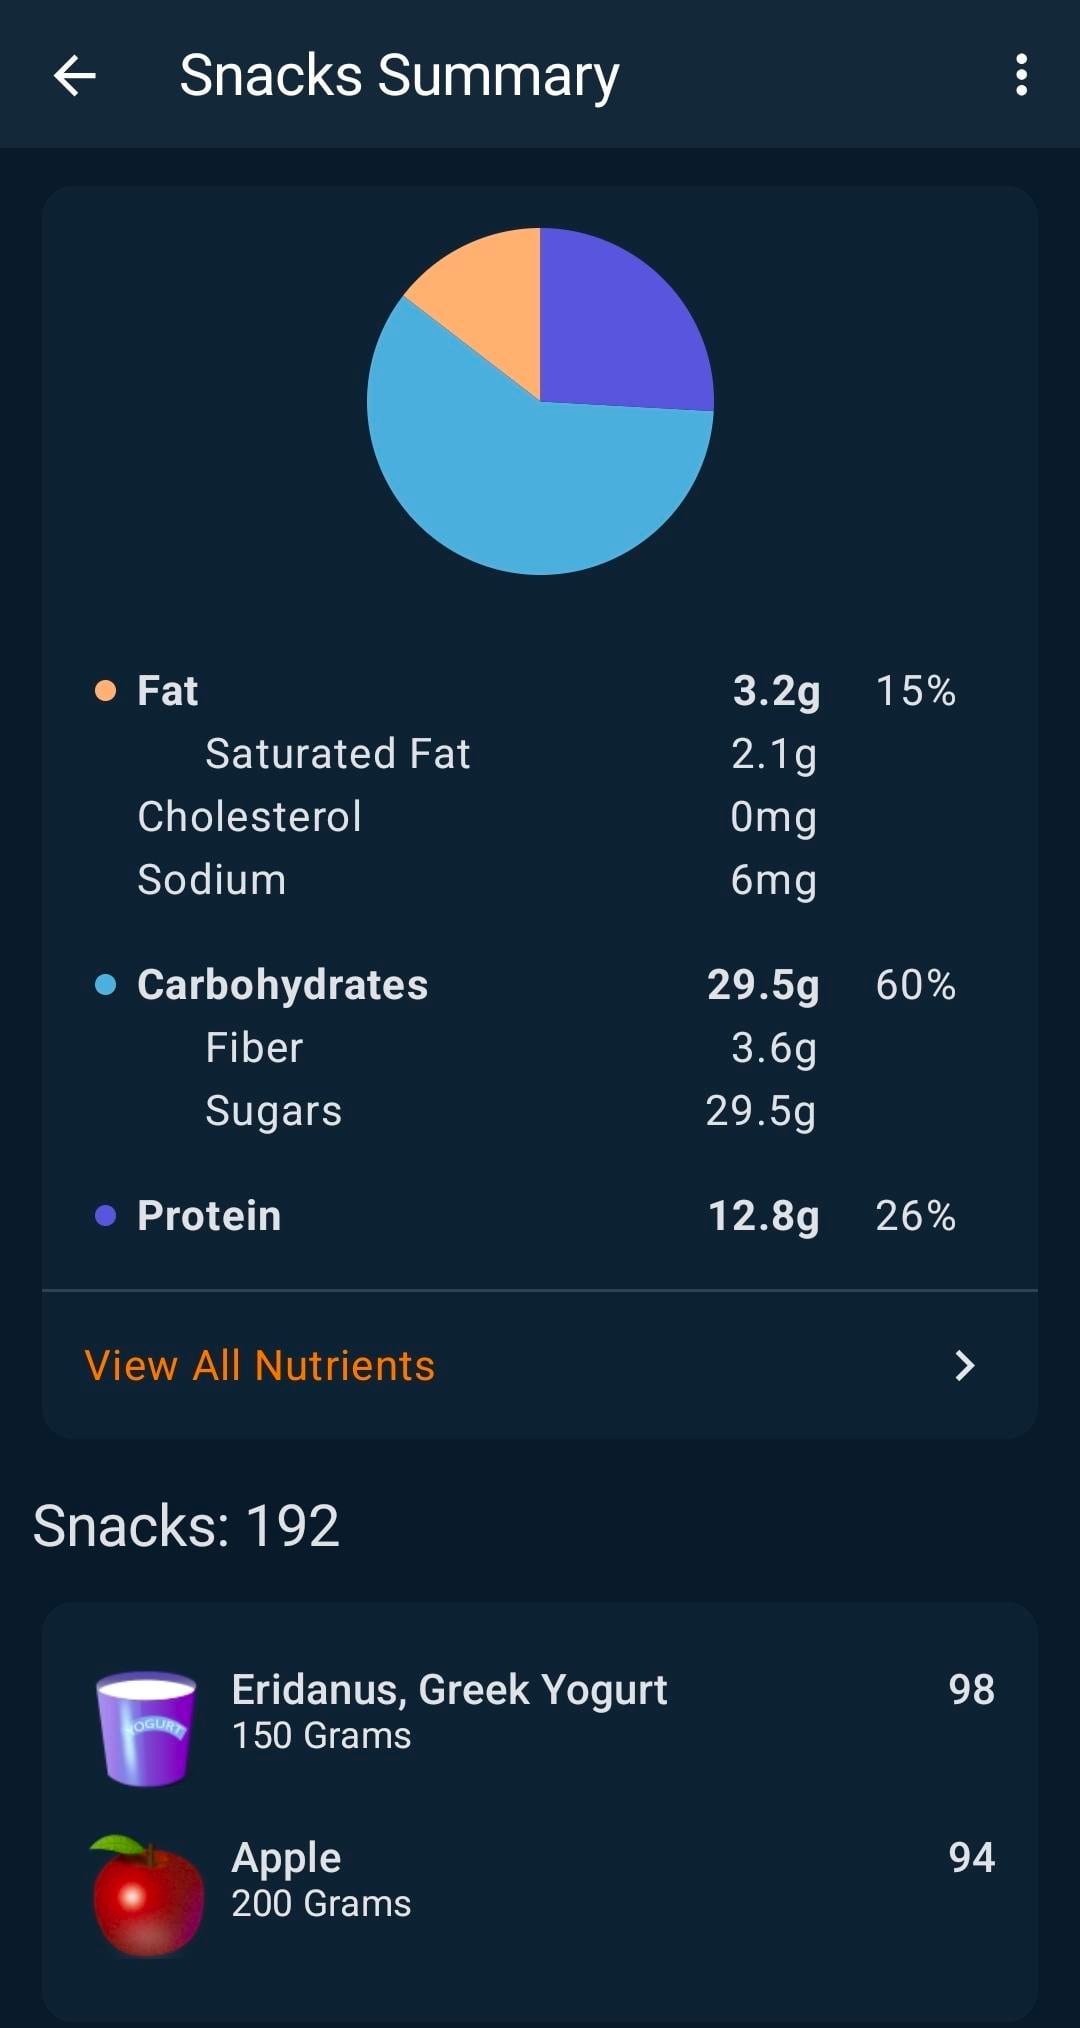Tap the Carbohydrates nutrient row label

coord(283,985)
